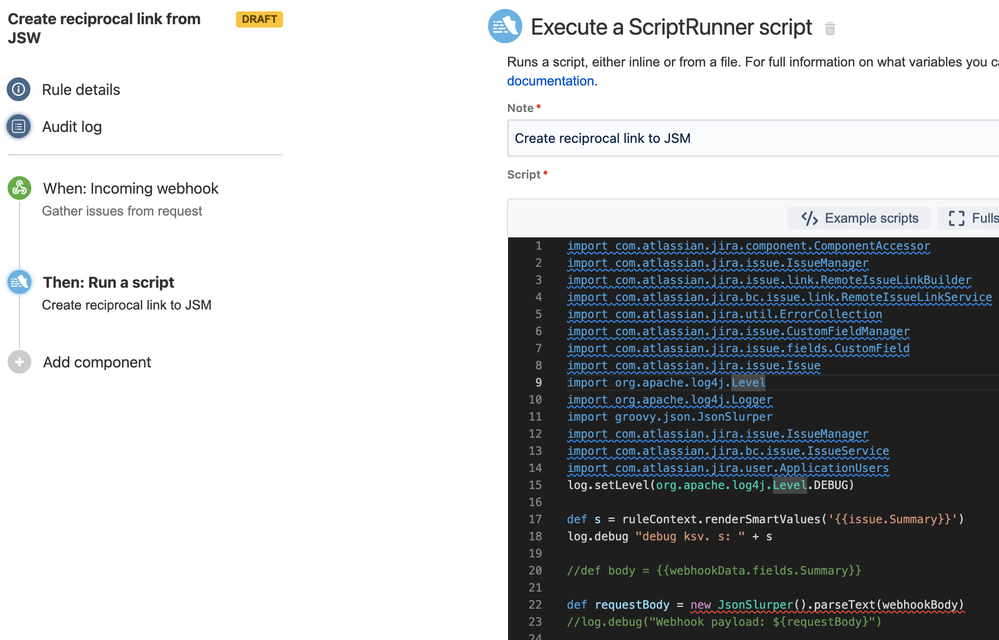Click line 1 ComponentAccessor import
This screenshot has width=999, height=640.
(749, 246)
